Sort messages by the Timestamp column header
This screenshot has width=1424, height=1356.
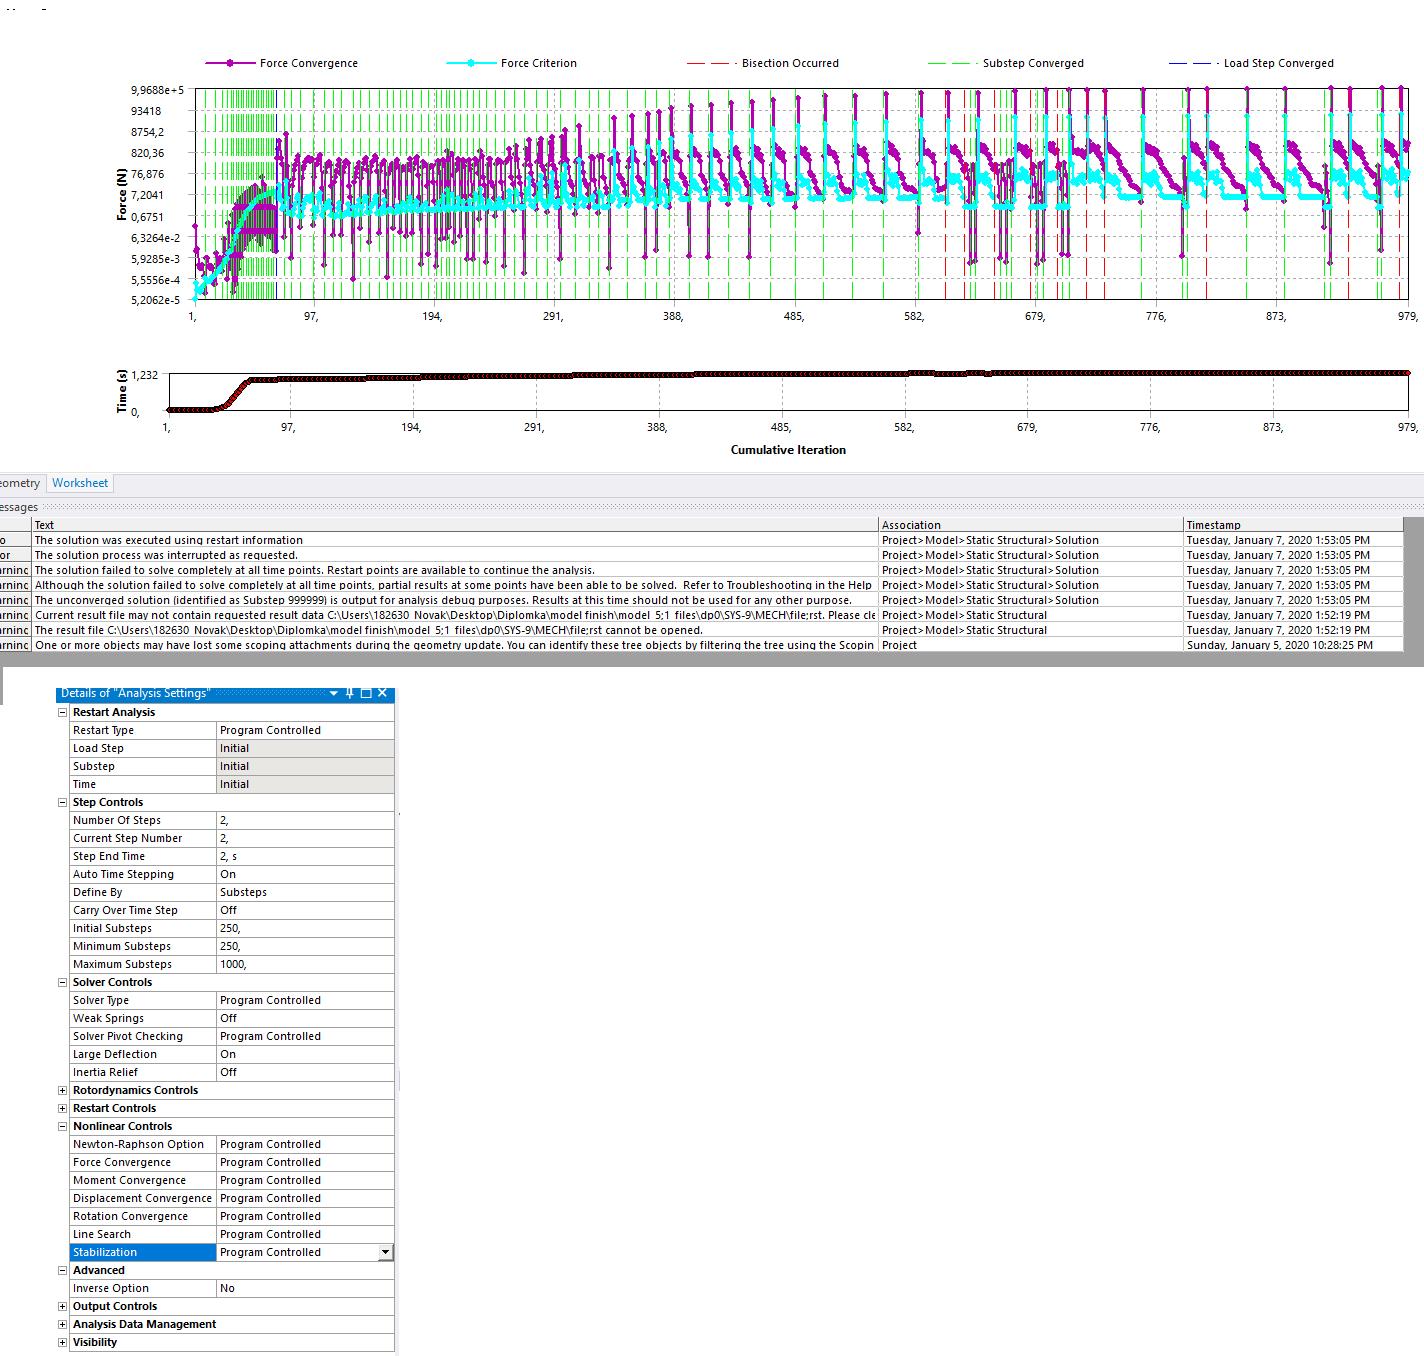(x=1294, y=525)
